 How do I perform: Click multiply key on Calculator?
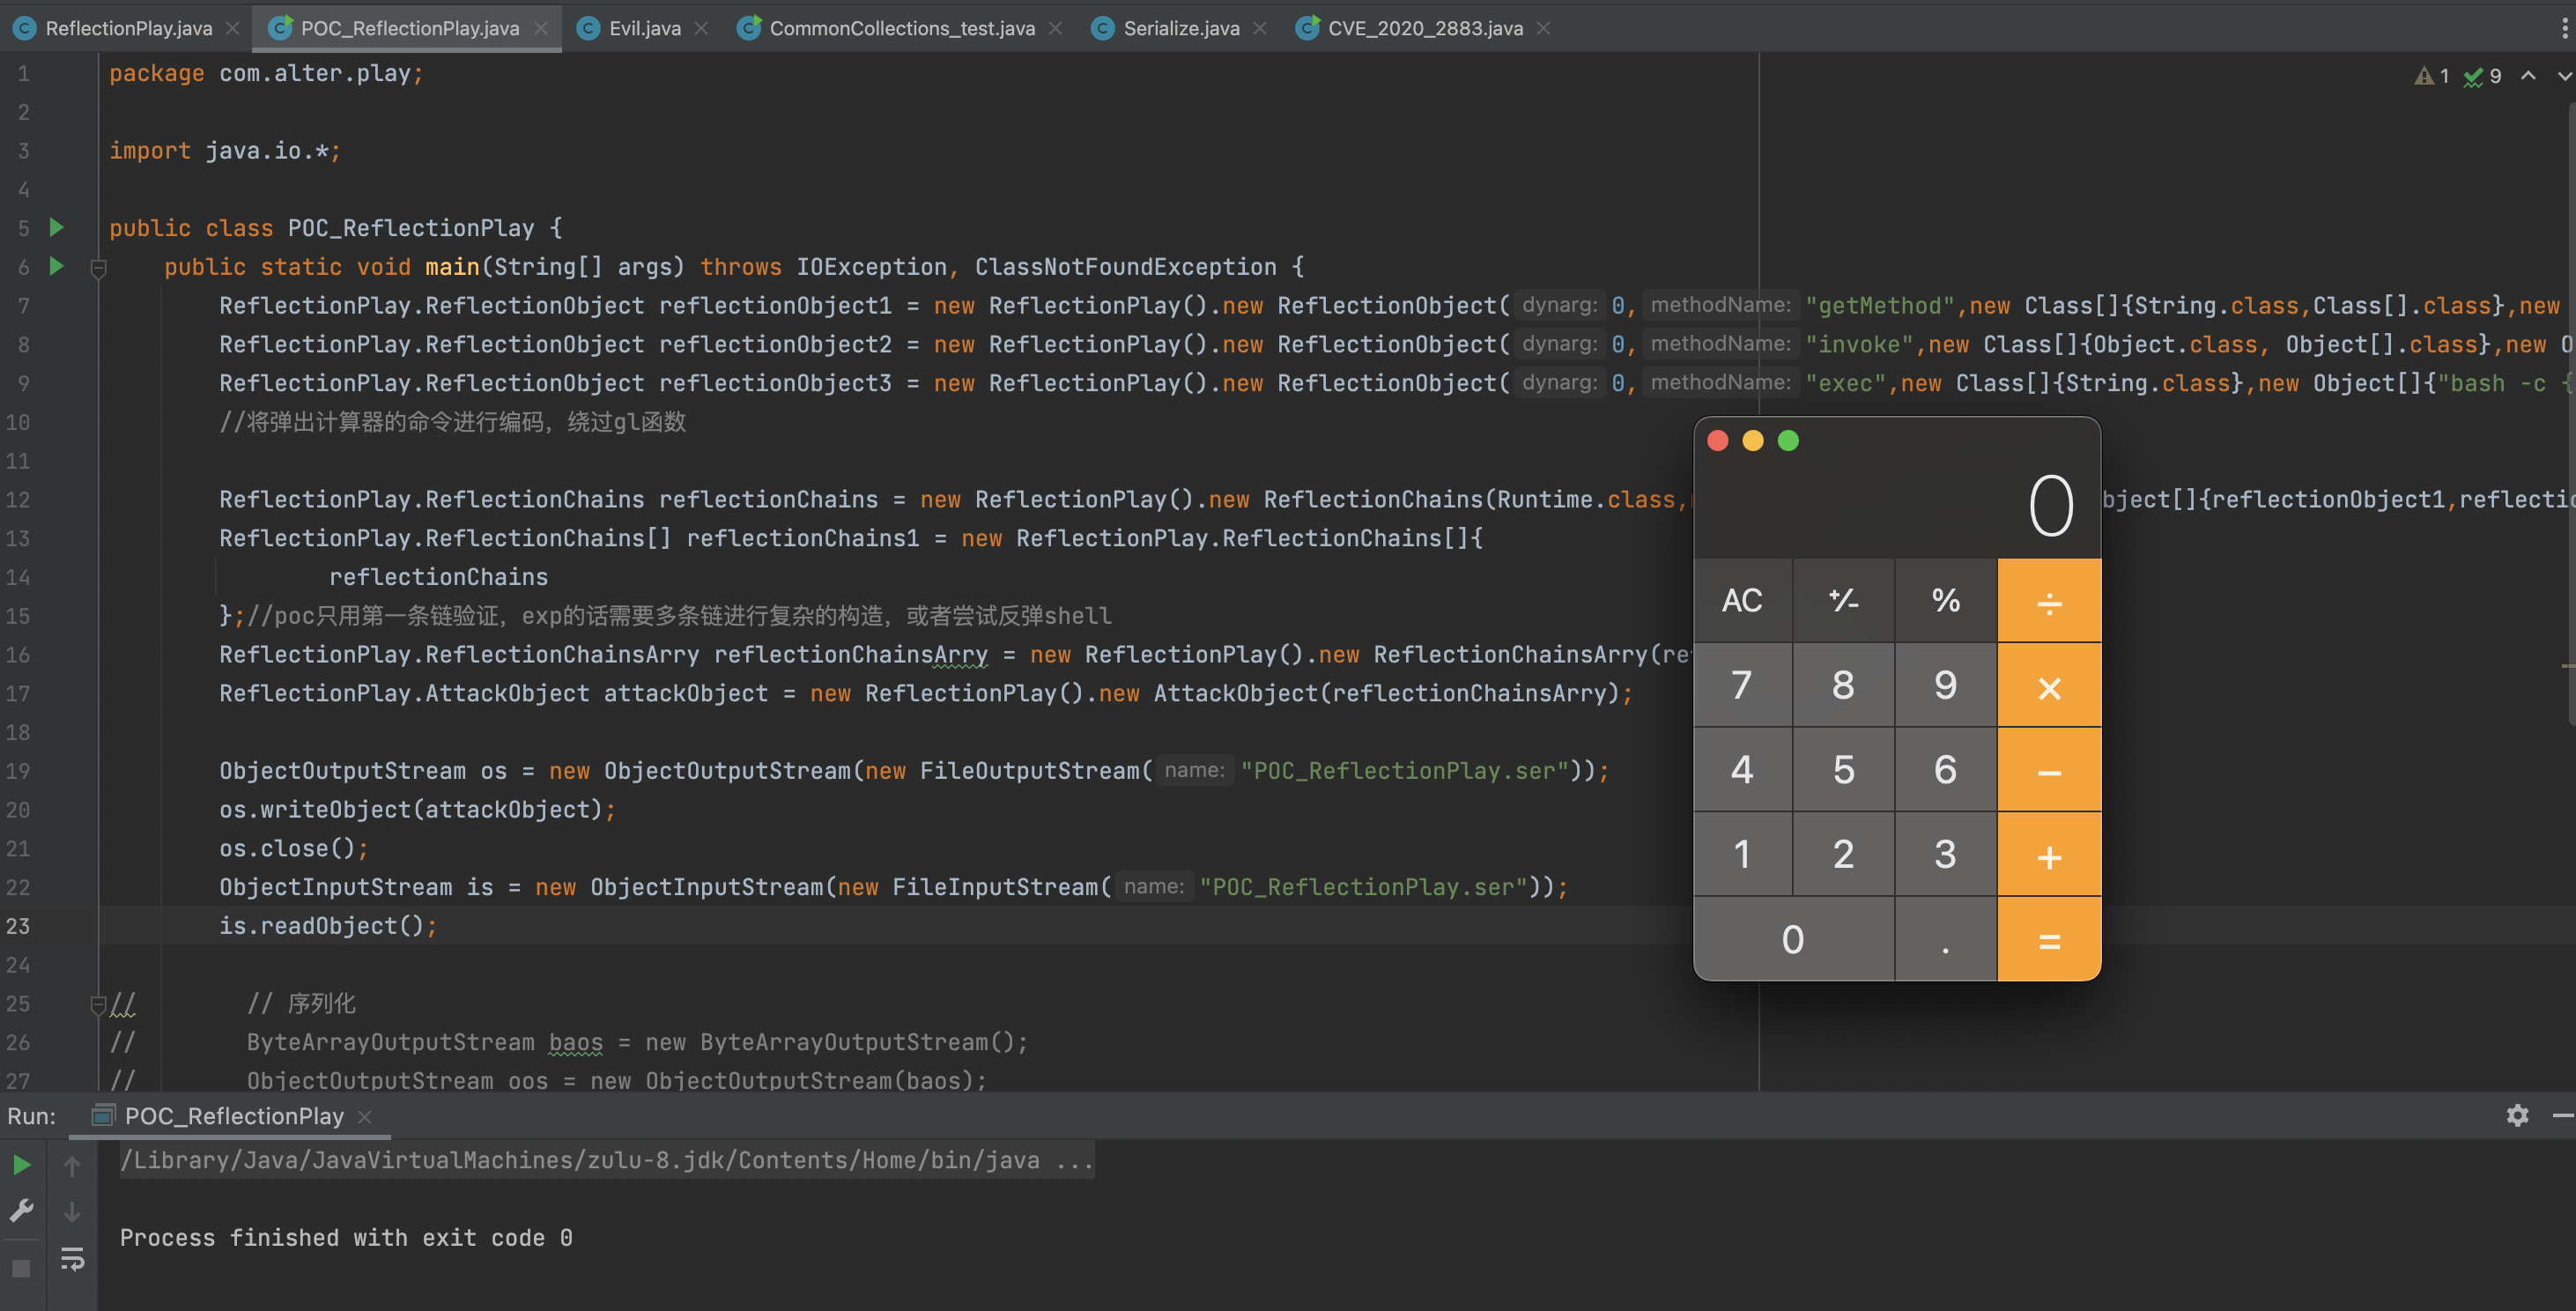click(x=2049, y=685)
